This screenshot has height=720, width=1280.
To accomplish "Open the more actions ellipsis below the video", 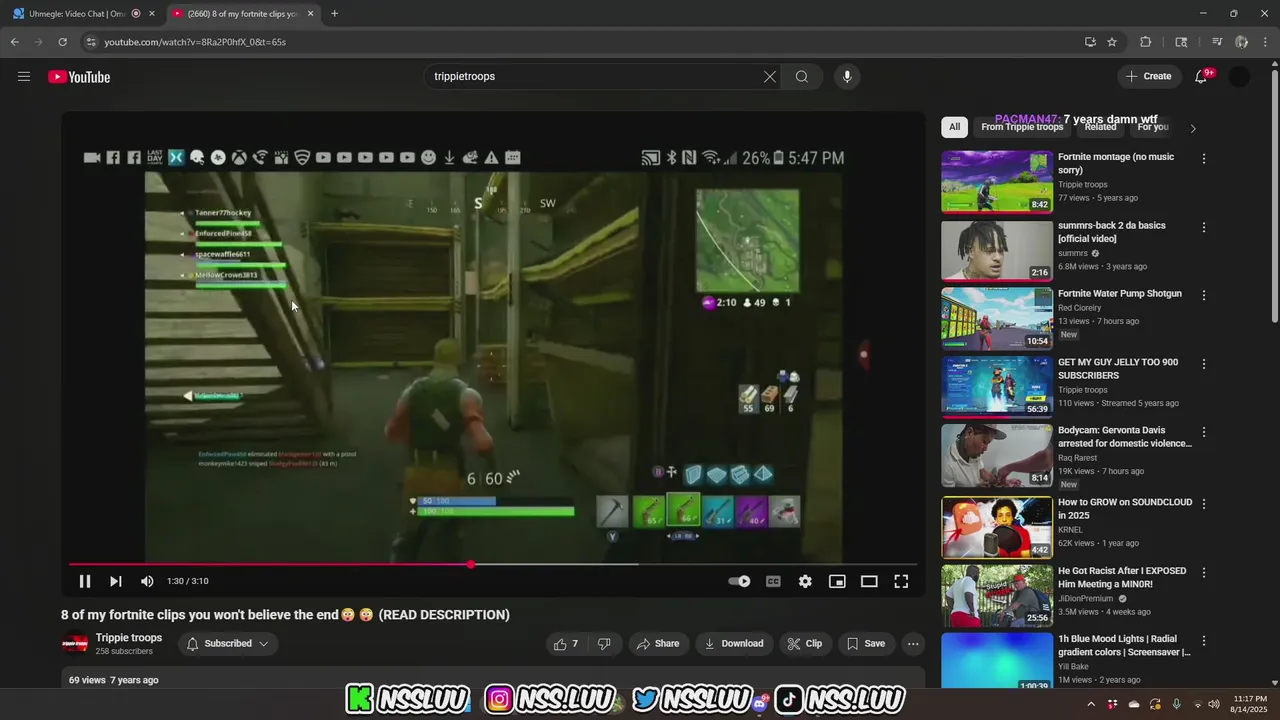I will pos(913,644).
